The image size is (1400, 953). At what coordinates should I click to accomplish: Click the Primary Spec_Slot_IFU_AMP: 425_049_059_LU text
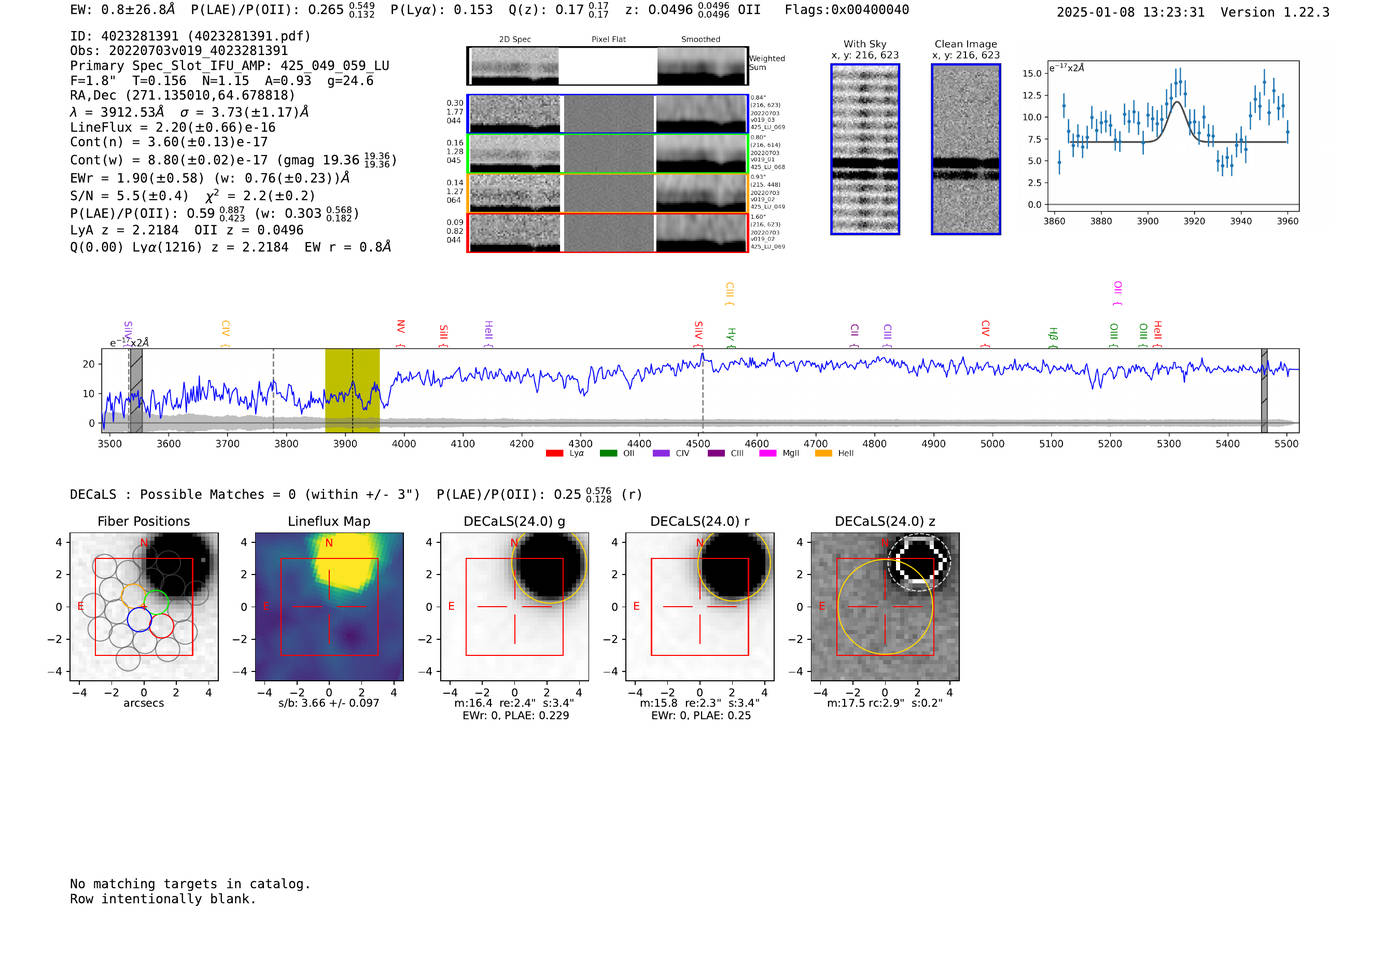[x=230, y=66]
